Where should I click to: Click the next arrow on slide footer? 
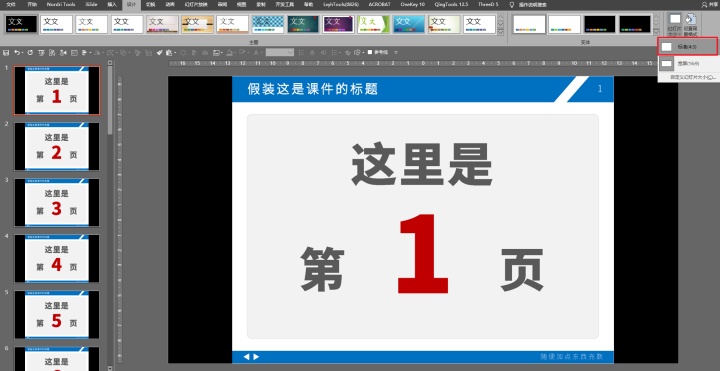[x=256, y=357]
